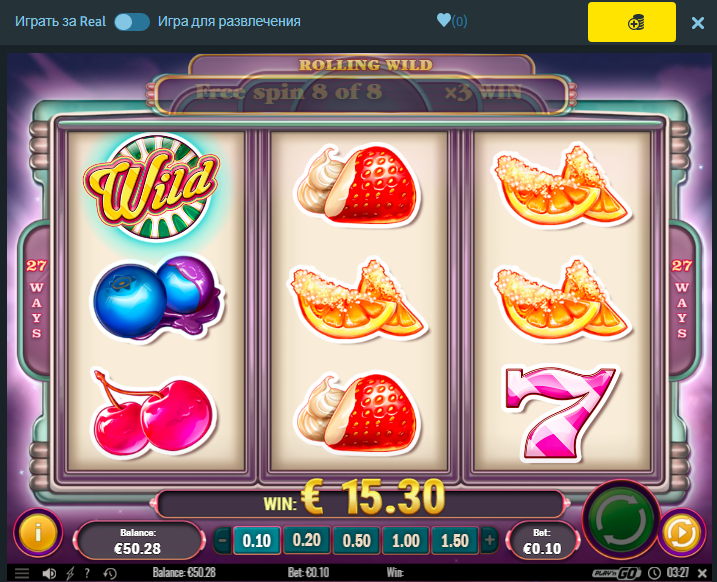Enable fast play lightning icon
This screenshot has height=582, width=717.
70,573
